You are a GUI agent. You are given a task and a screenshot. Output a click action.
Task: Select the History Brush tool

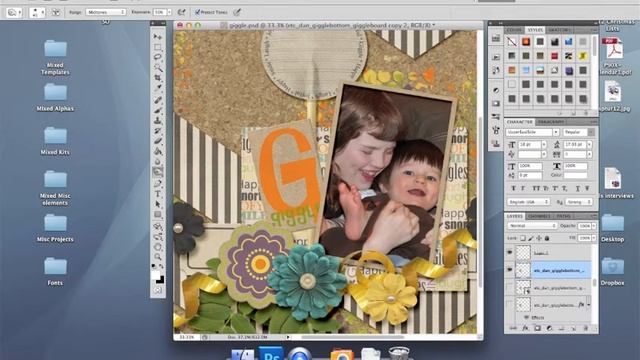pyautogui.click(x=158, y=131)
